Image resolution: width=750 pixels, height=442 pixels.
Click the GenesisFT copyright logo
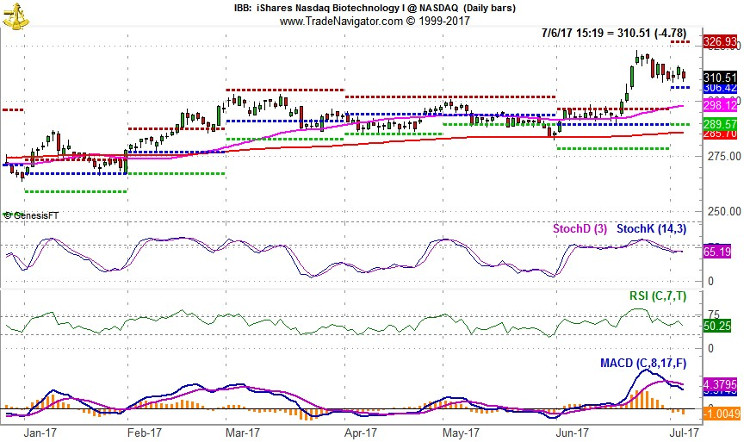click(x=32, y=215)
